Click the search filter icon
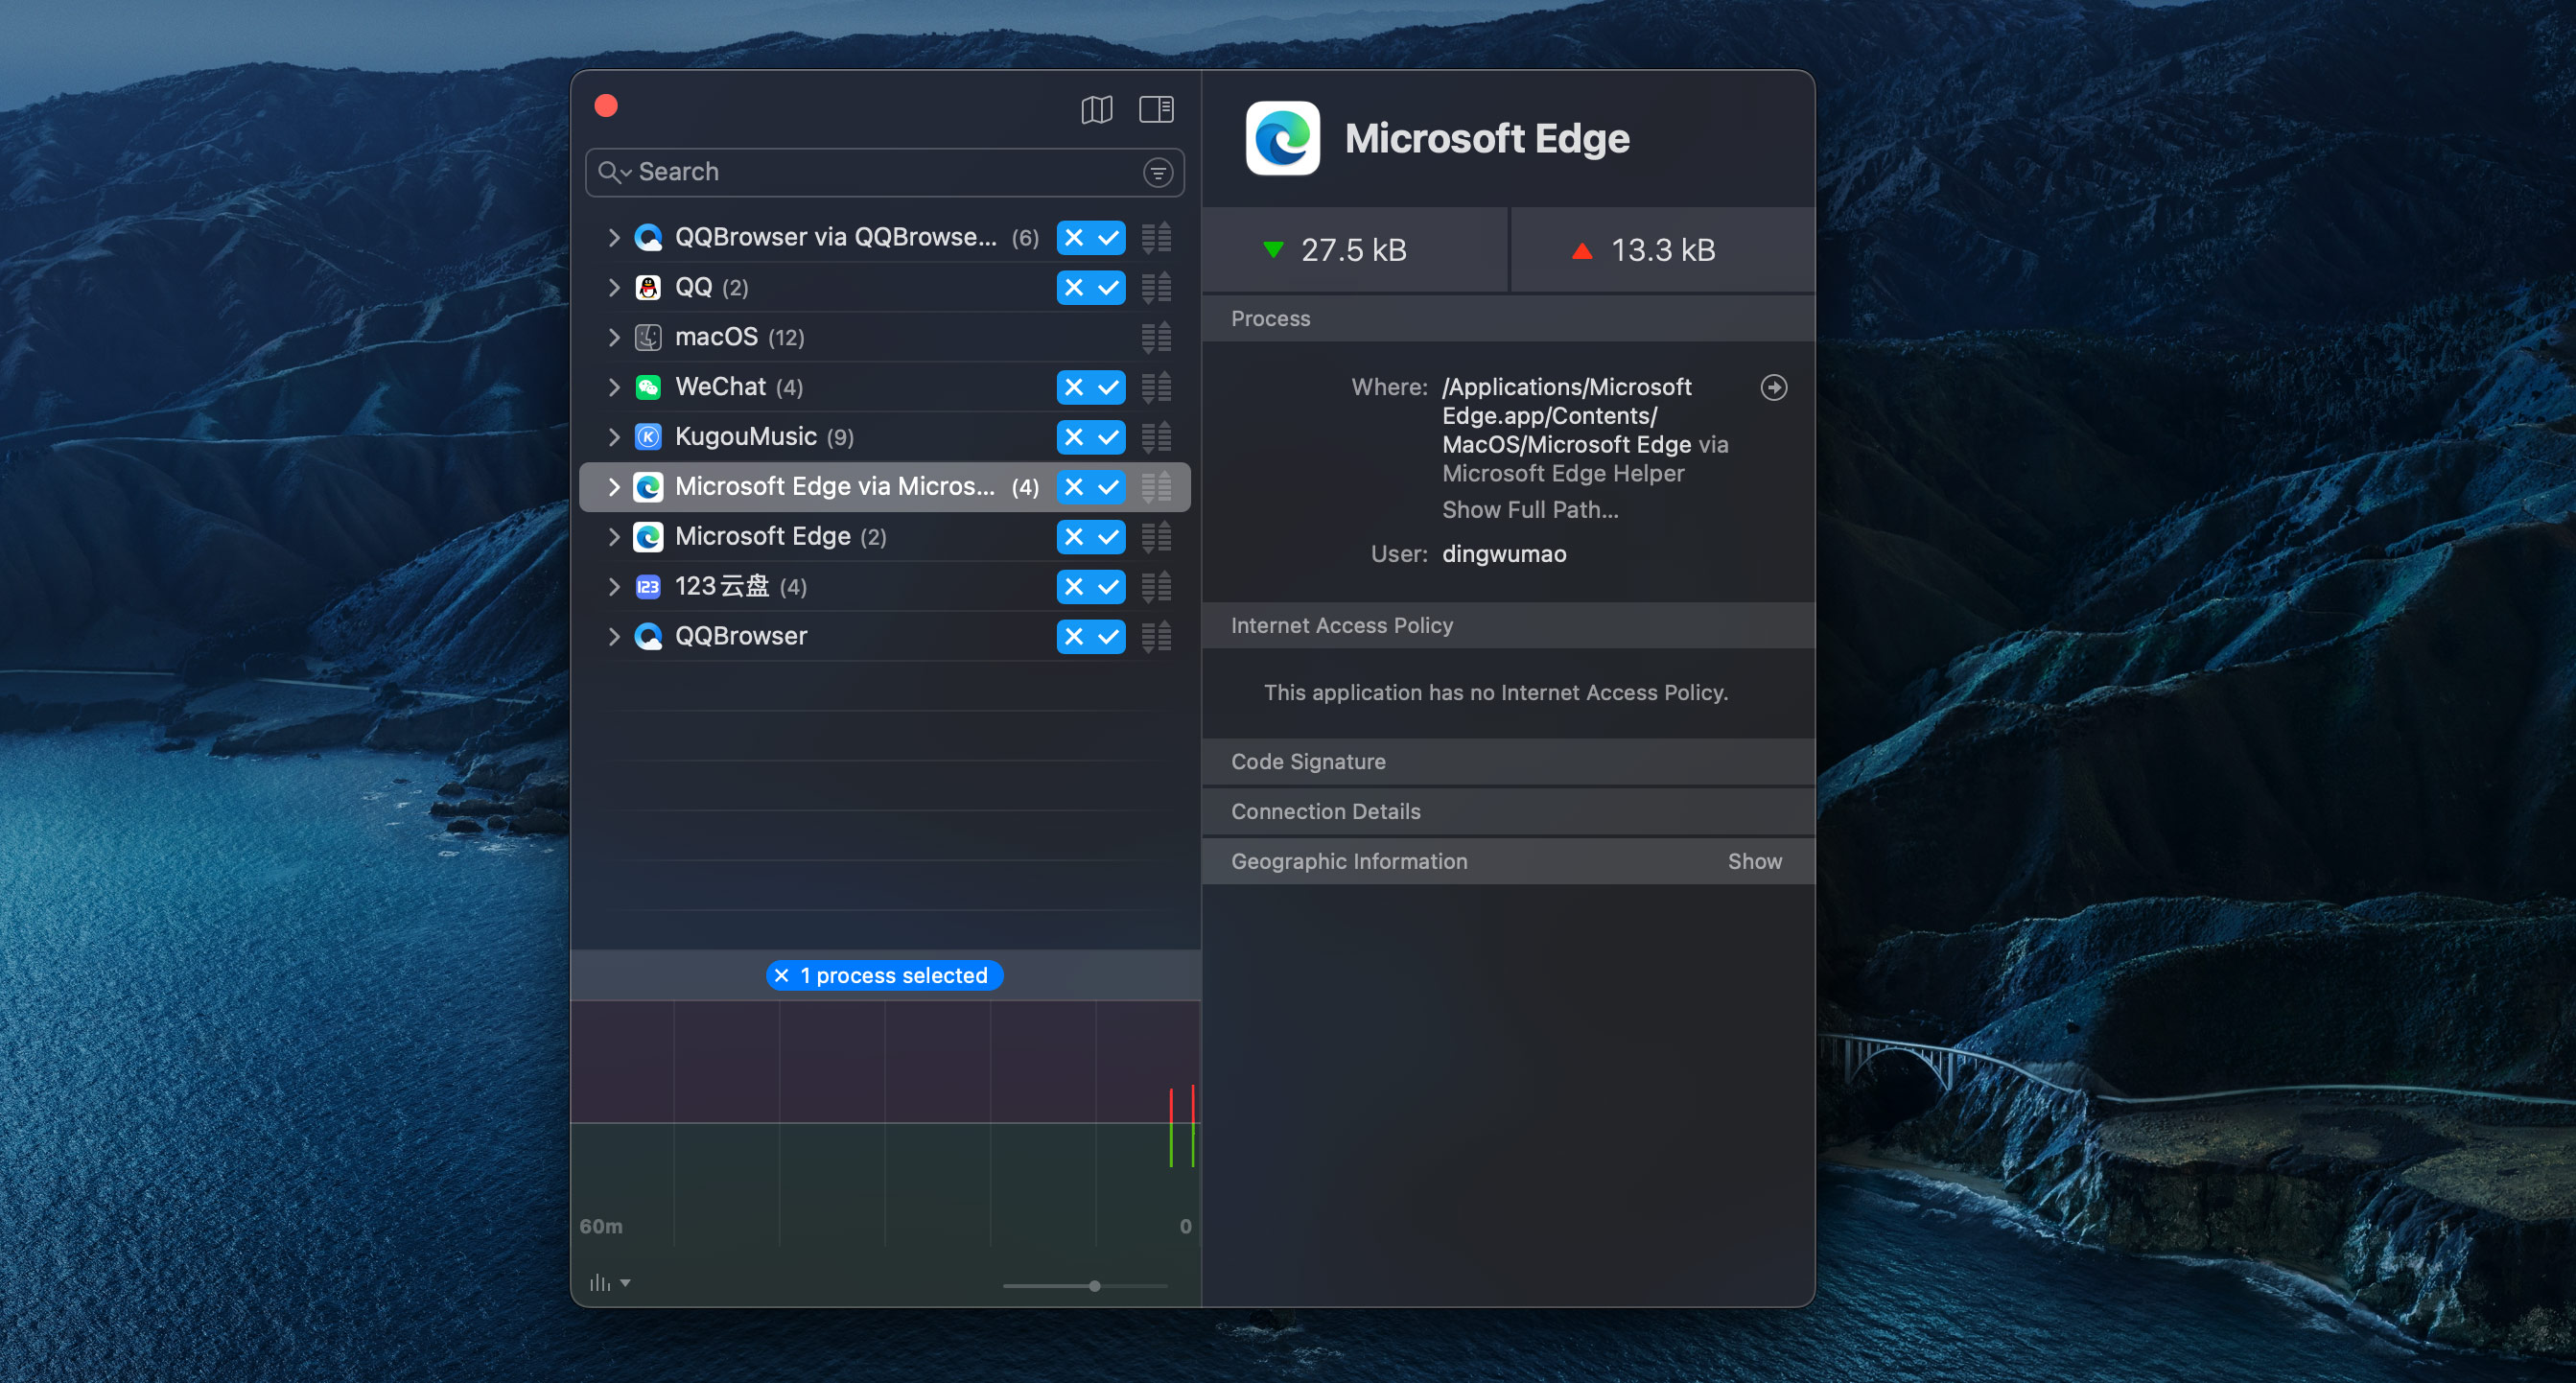 tap(1157, 173)
